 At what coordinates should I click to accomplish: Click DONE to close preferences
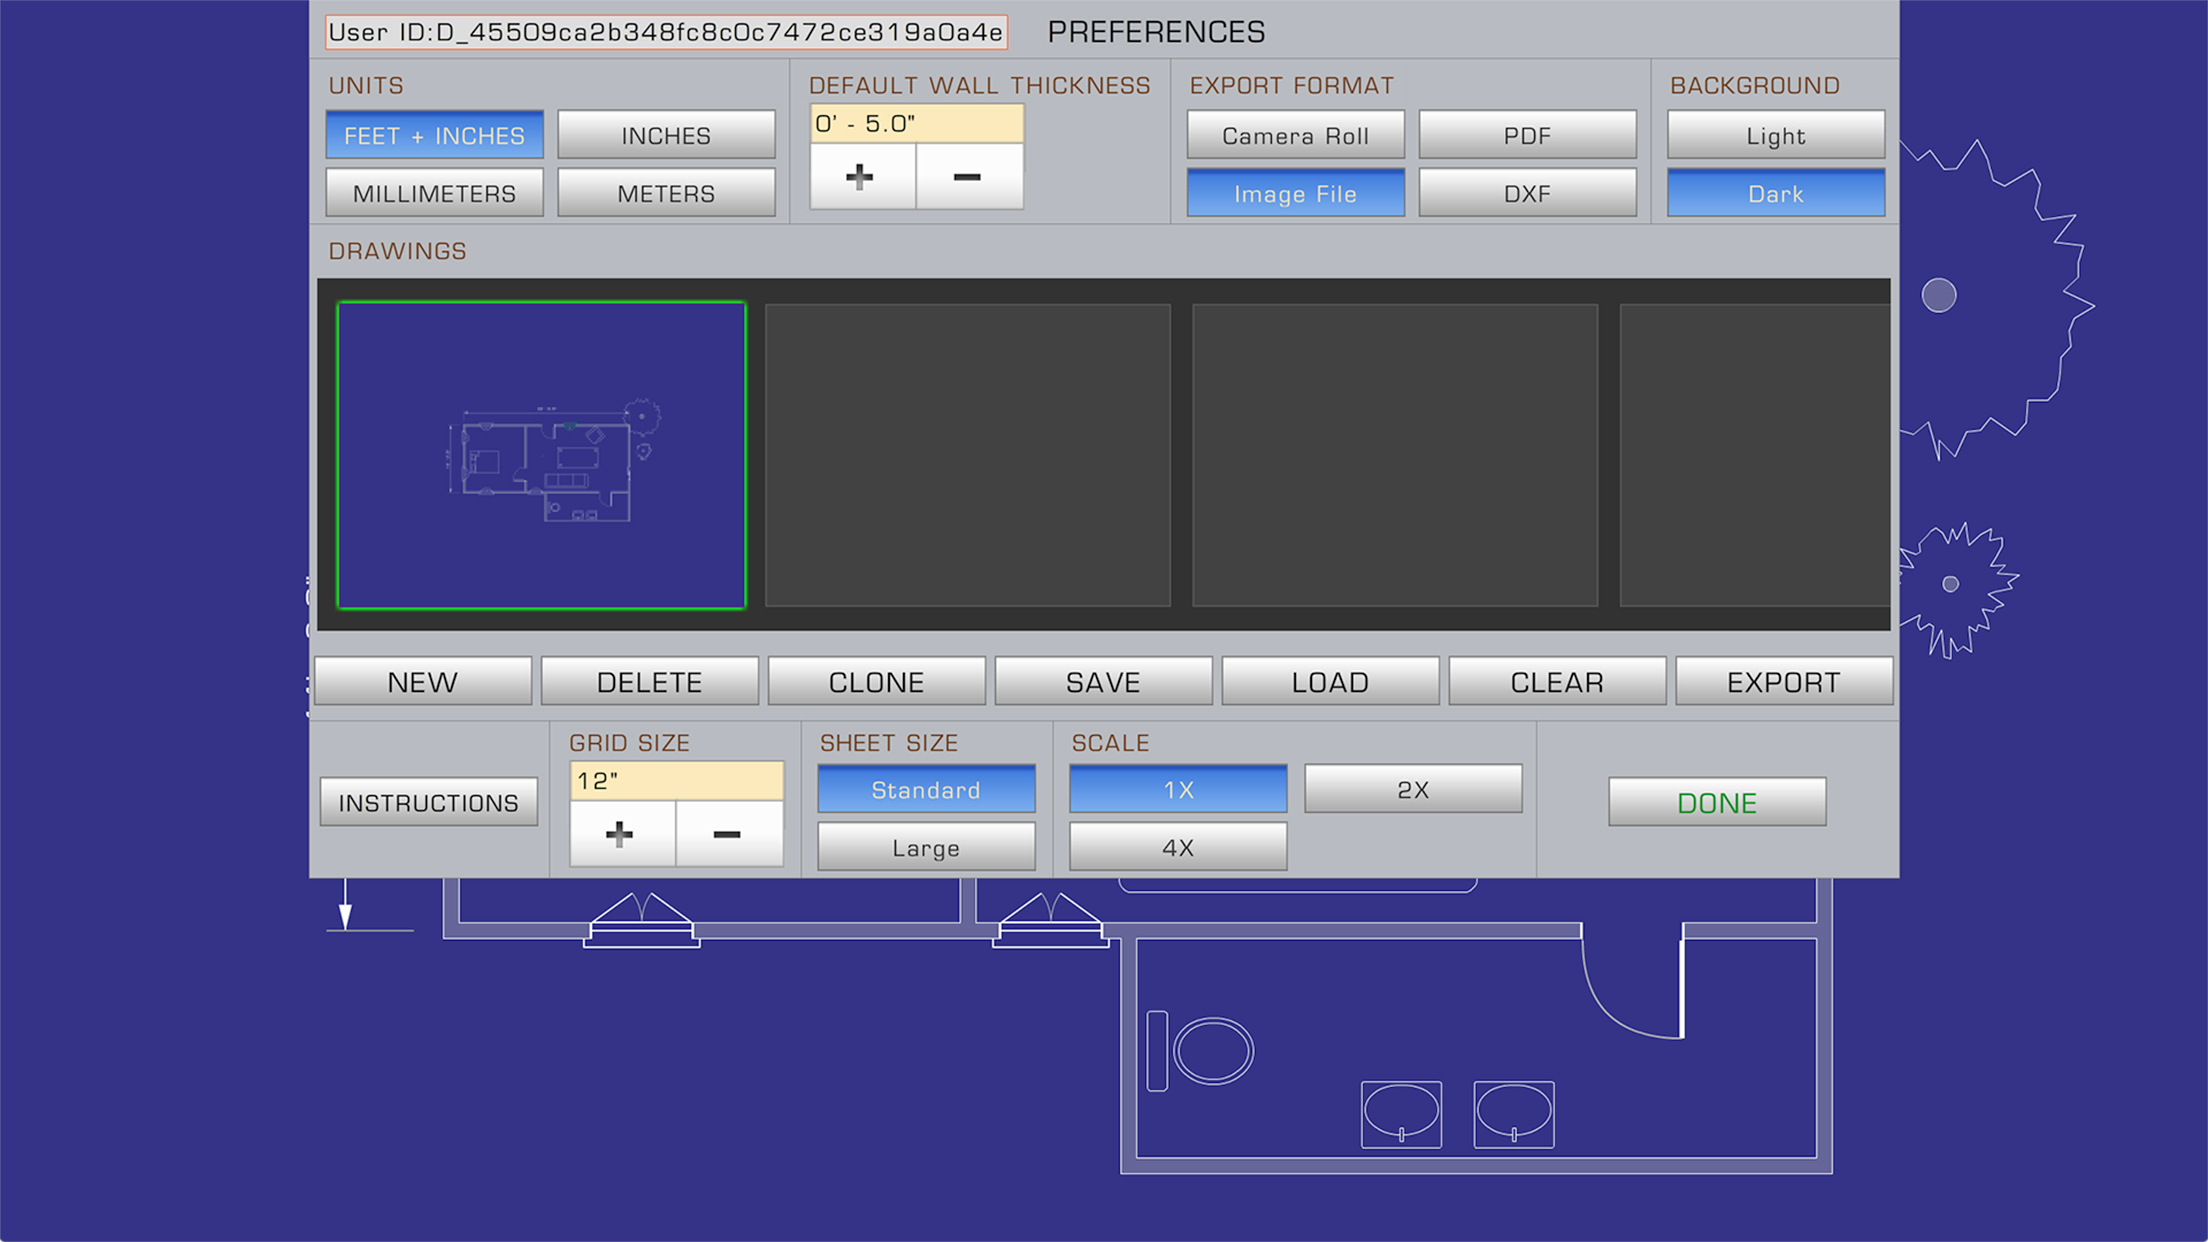1717,802
